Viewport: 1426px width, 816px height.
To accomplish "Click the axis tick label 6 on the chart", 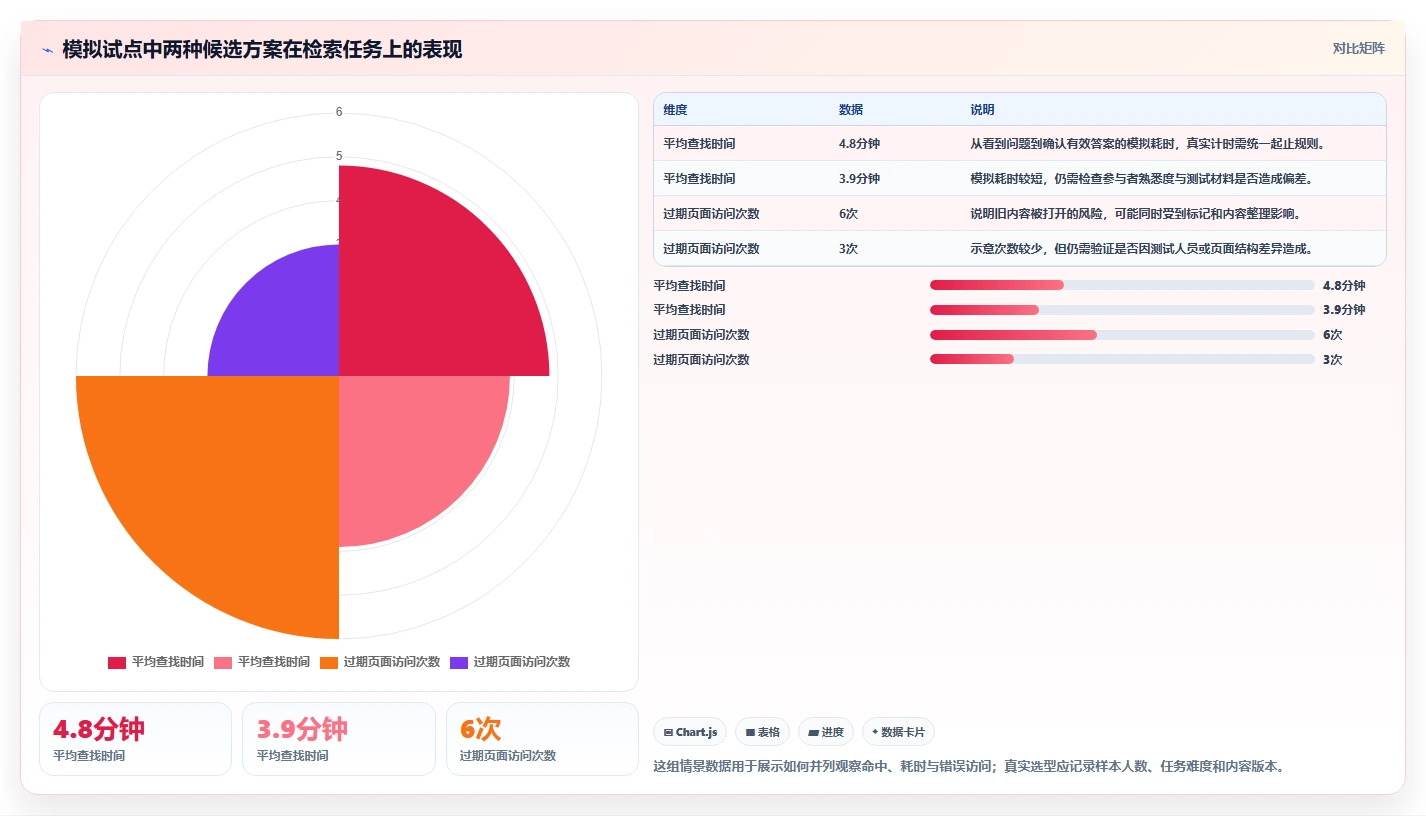I will coord(339,112).
